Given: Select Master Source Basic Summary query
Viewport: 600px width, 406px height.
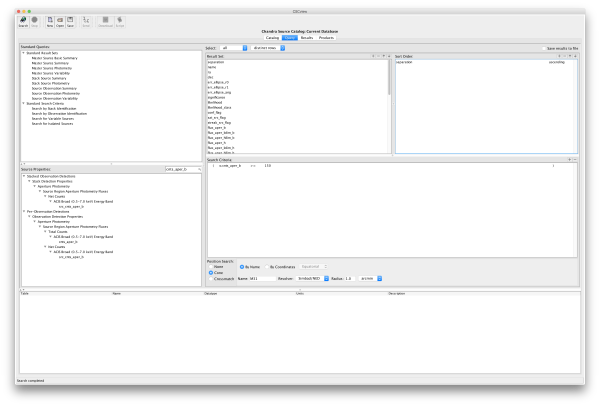Looking at the screenshot, I should pyautogui.click(x=54, y=57).
